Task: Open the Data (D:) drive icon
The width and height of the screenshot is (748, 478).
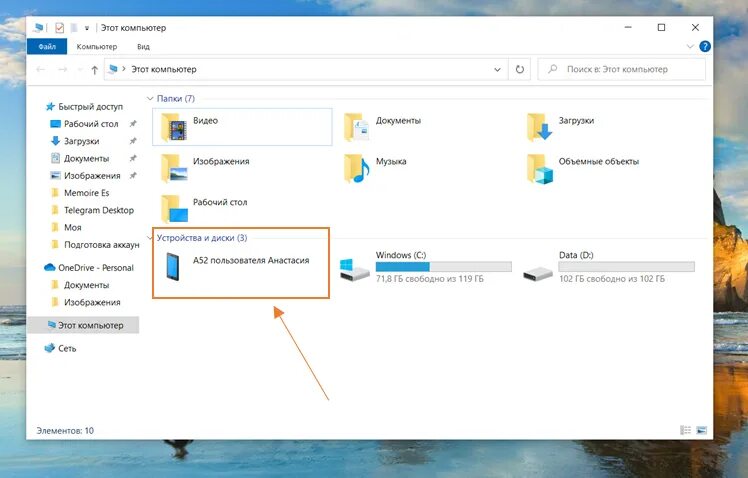Action: coord(538,274)
